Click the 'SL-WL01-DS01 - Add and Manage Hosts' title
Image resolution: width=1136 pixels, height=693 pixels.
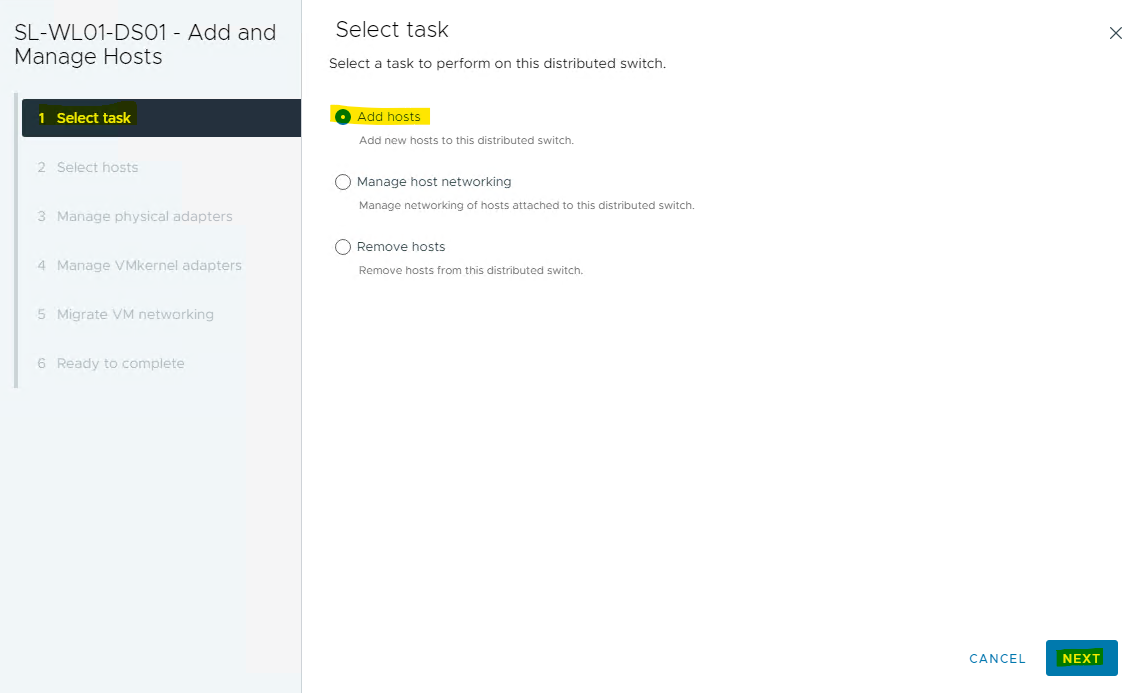[x=145, y=44]
